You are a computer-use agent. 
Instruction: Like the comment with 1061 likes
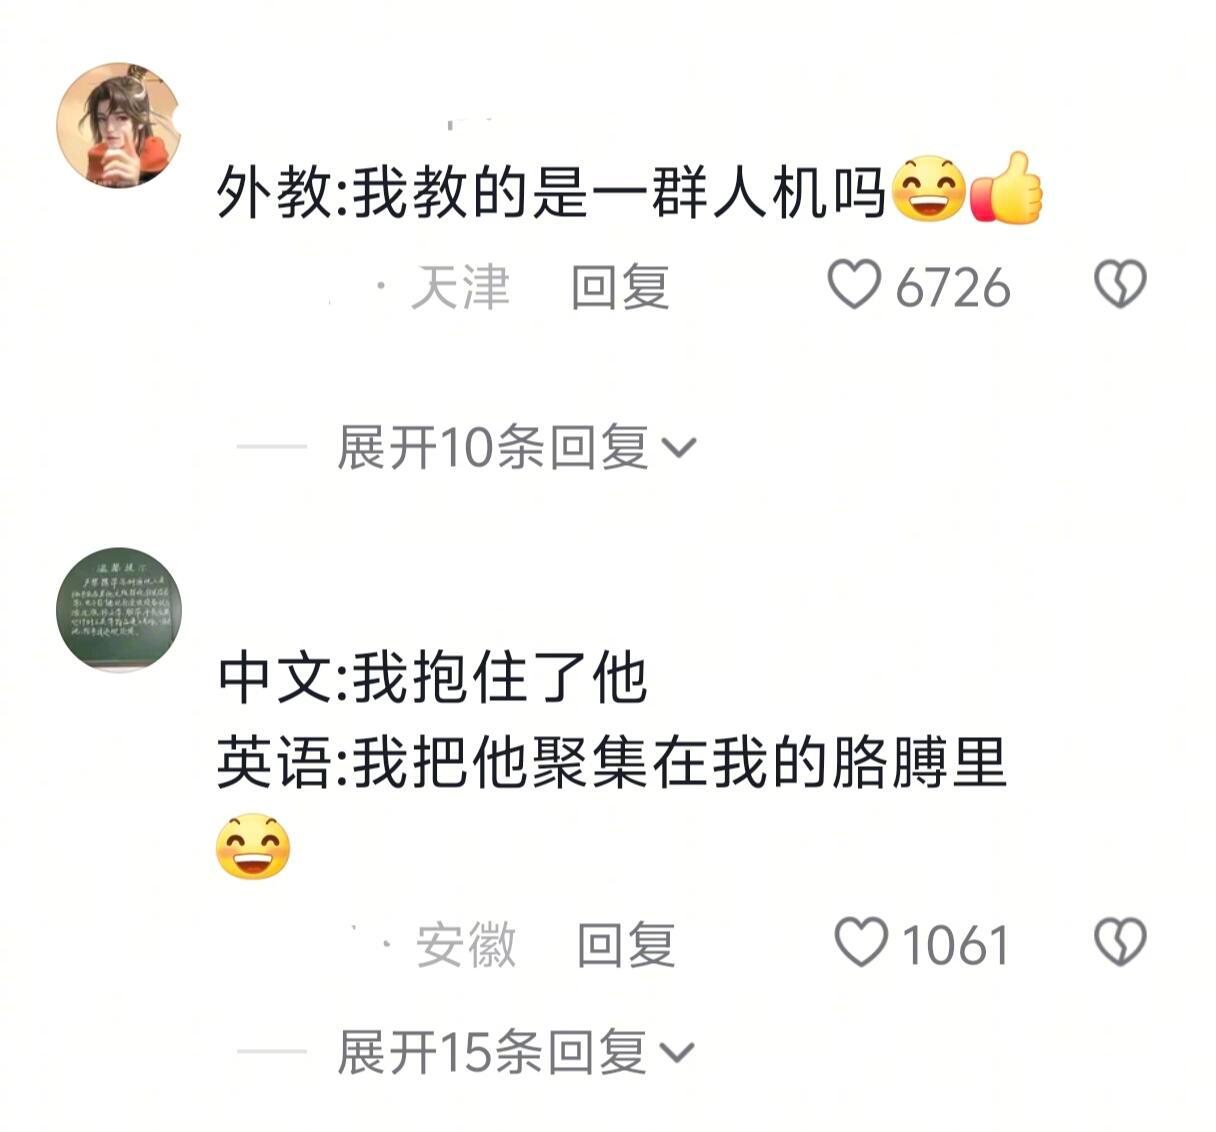click(x=861, y=942)
